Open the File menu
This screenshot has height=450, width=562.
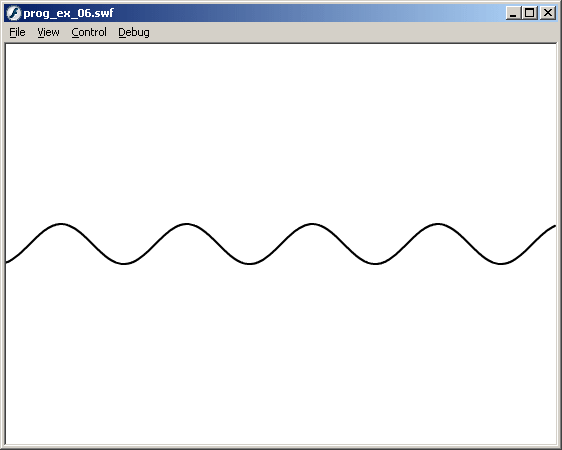tap(17, 32)
